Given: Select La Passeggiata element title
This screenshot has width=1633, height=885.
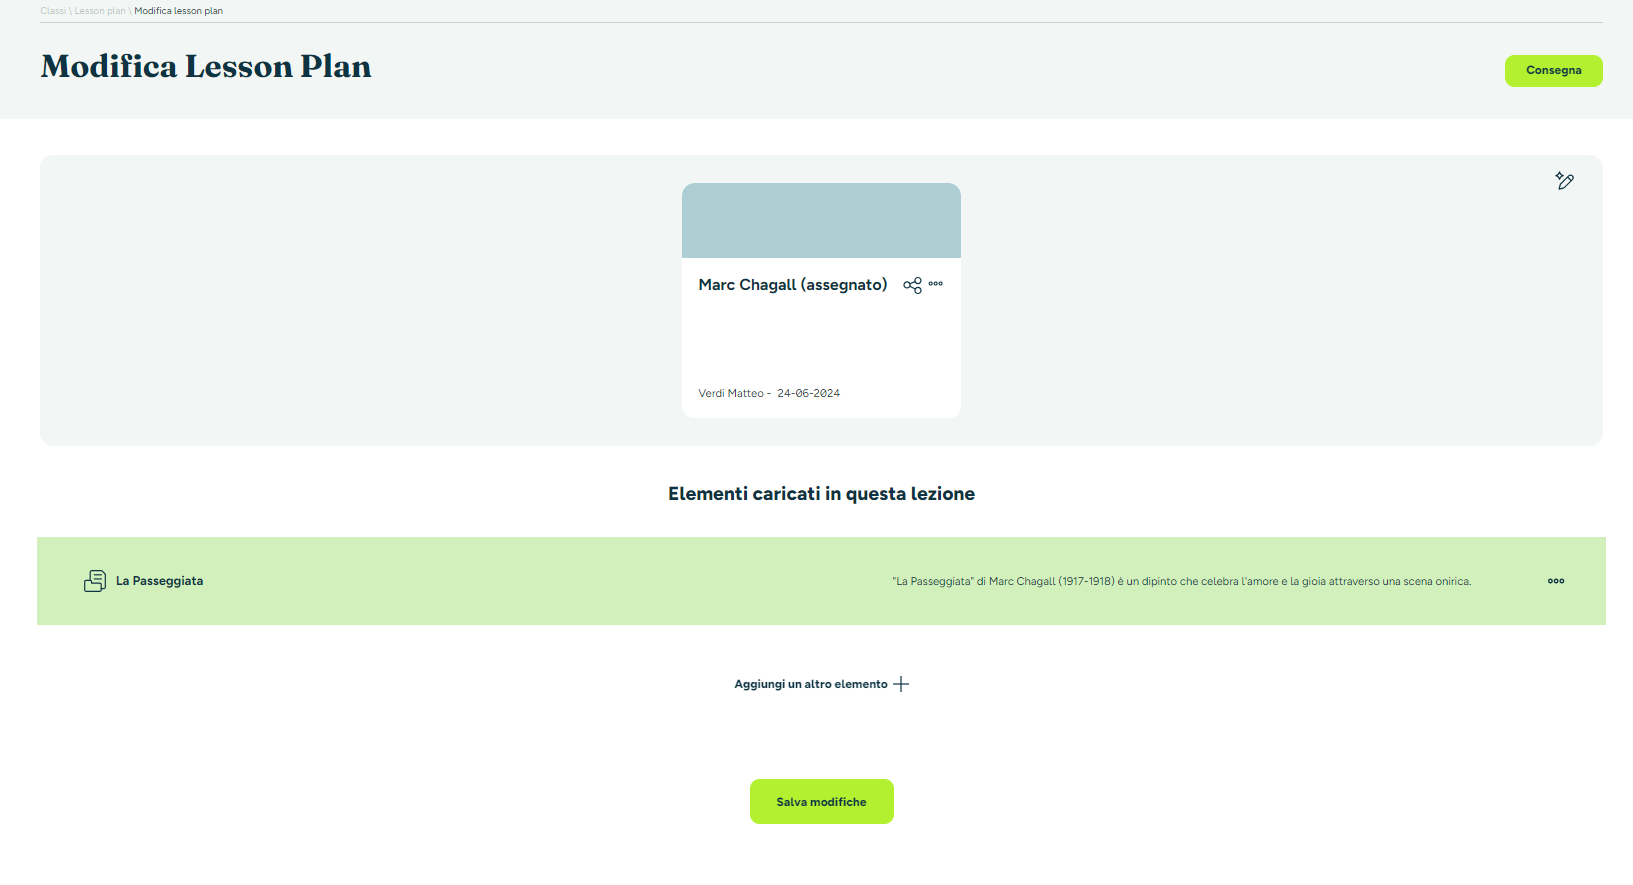Looking at the screenshot, I should point(160,581).
